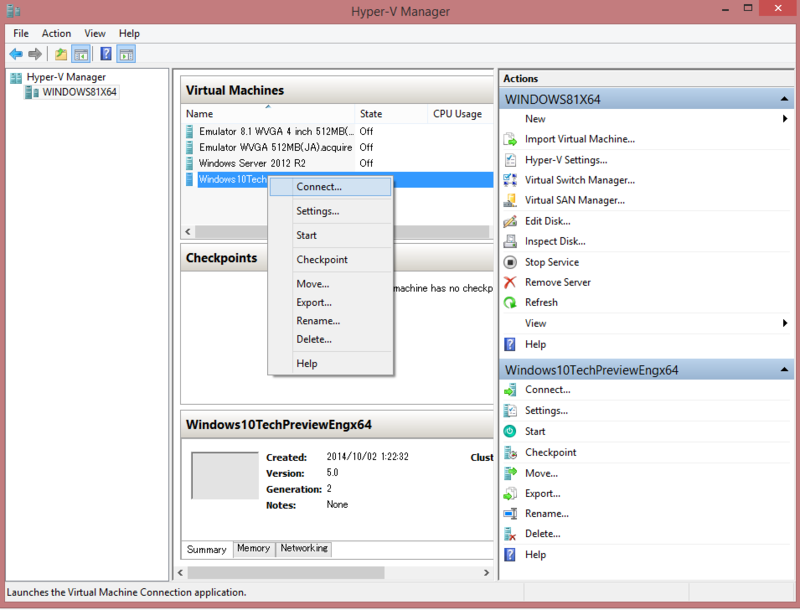Open the Help menu in menu bar
Image resolution: width=800 pixels, height=610 pixels.
tap(129, 33)
